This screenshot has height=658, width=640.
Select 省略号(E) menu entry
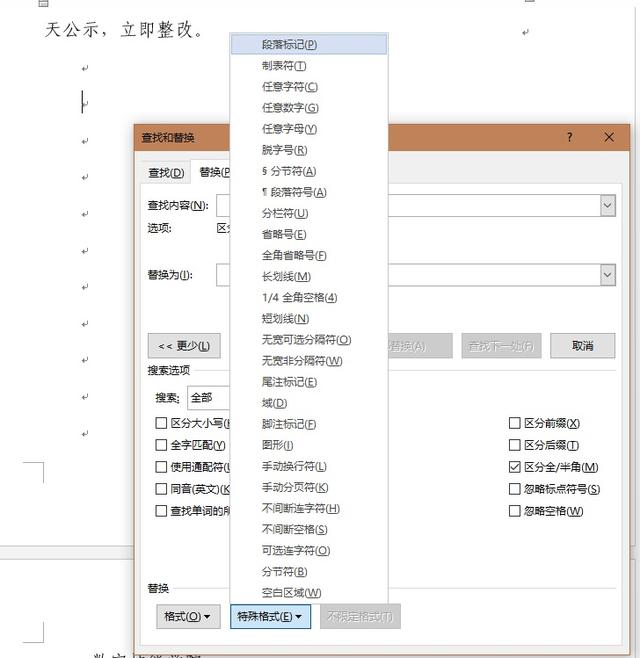coord(309,234)
